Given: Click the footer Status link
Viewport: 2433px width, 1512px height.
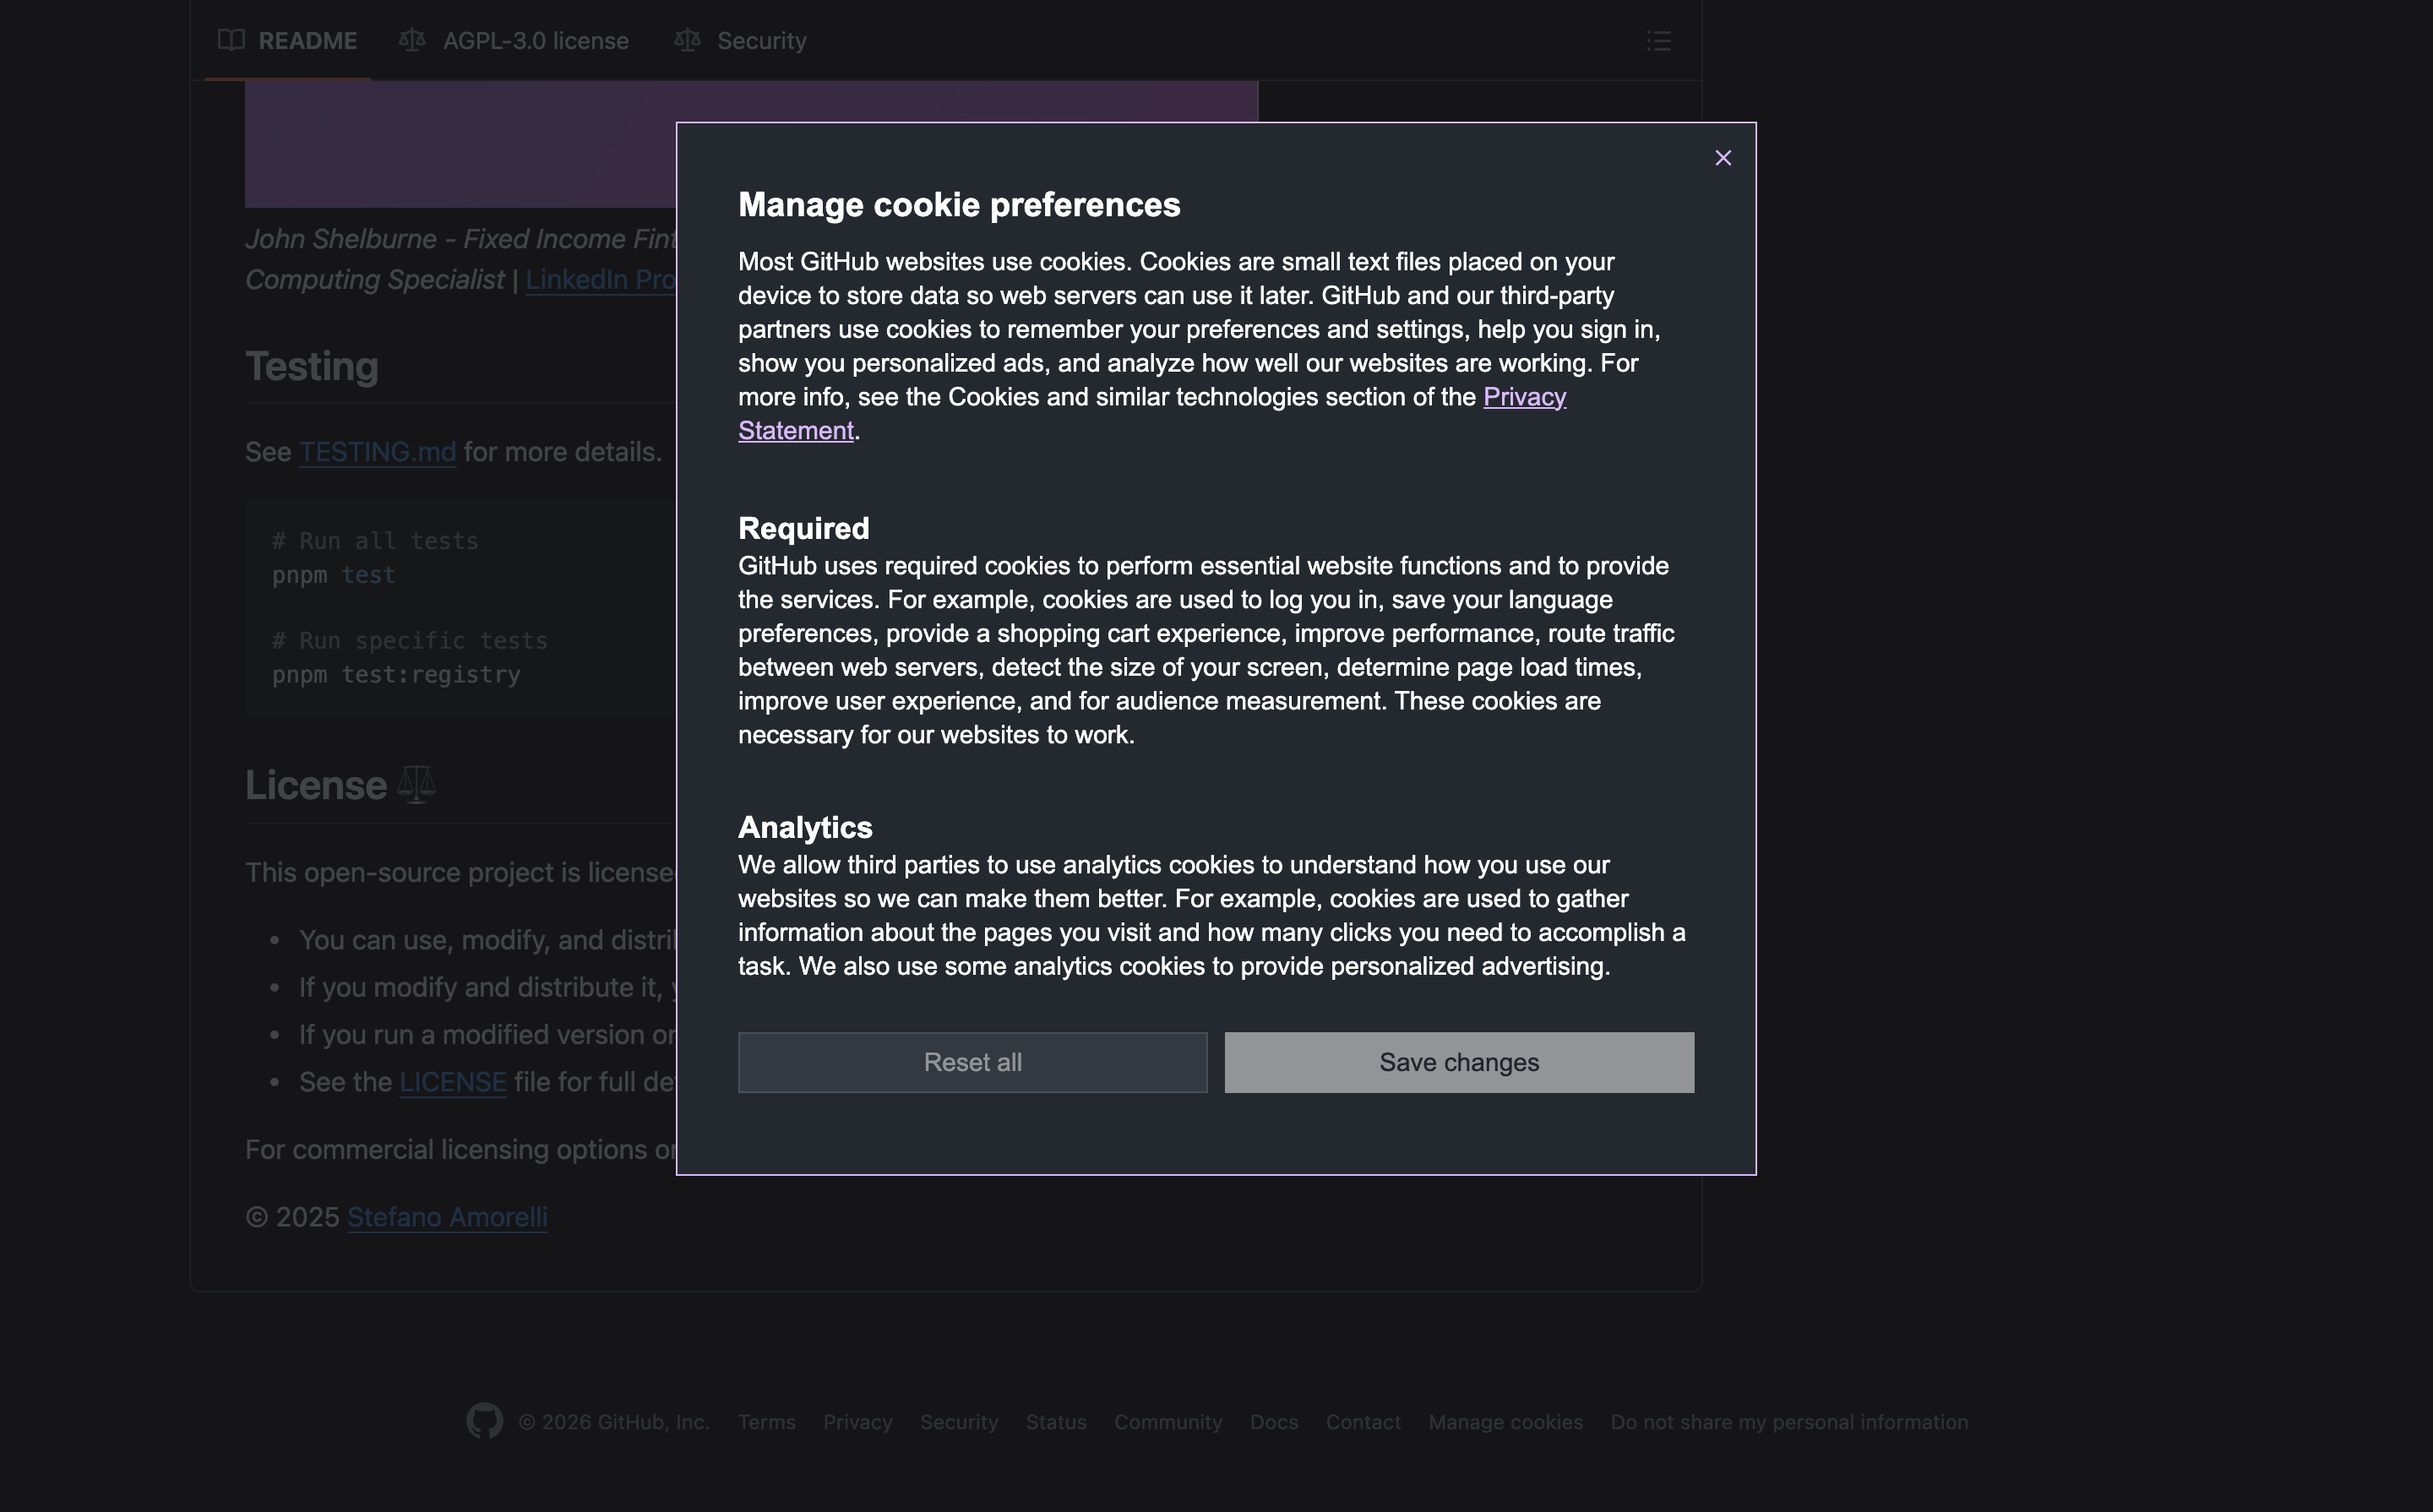Looking at the screenshot, I should [x=1055, y=1422].
